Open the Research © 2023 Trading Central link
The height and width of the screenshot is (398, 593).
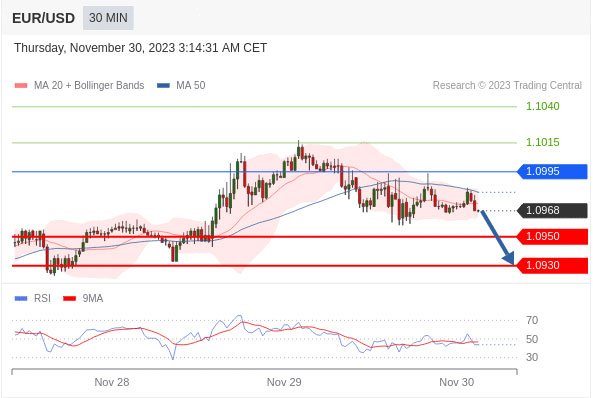(x=507, y=86)
